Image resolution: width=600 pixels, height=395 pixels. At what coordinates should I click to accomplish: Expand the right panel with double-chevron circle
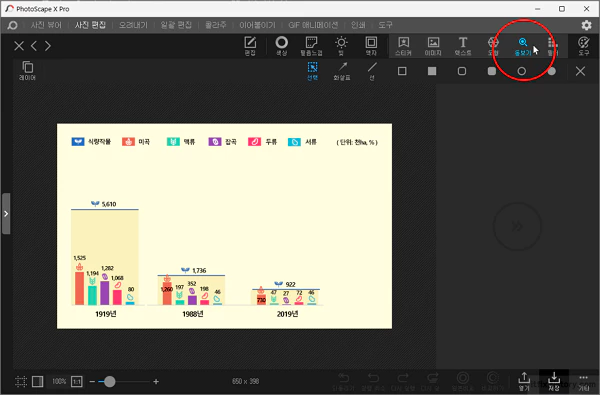tap(517, 227)
